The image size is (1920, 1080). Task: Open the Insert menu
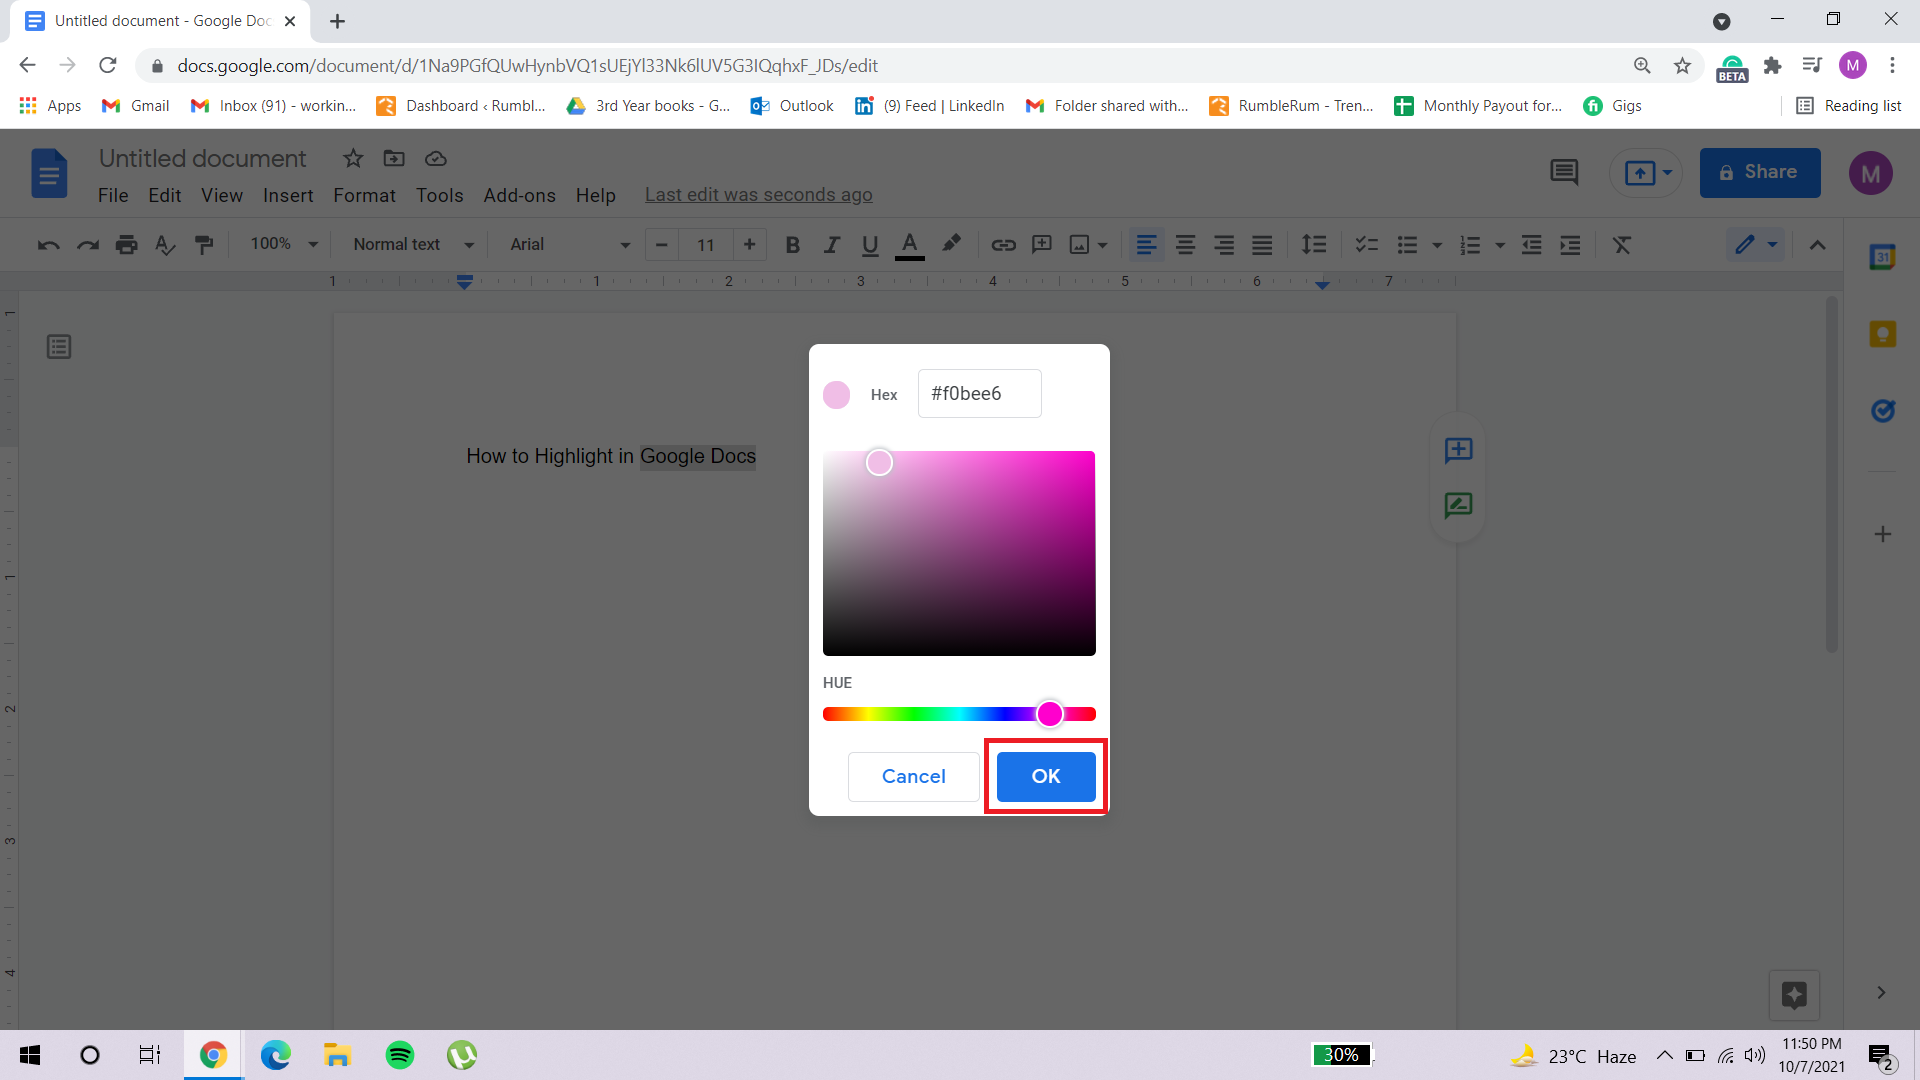tap(288, 195)
